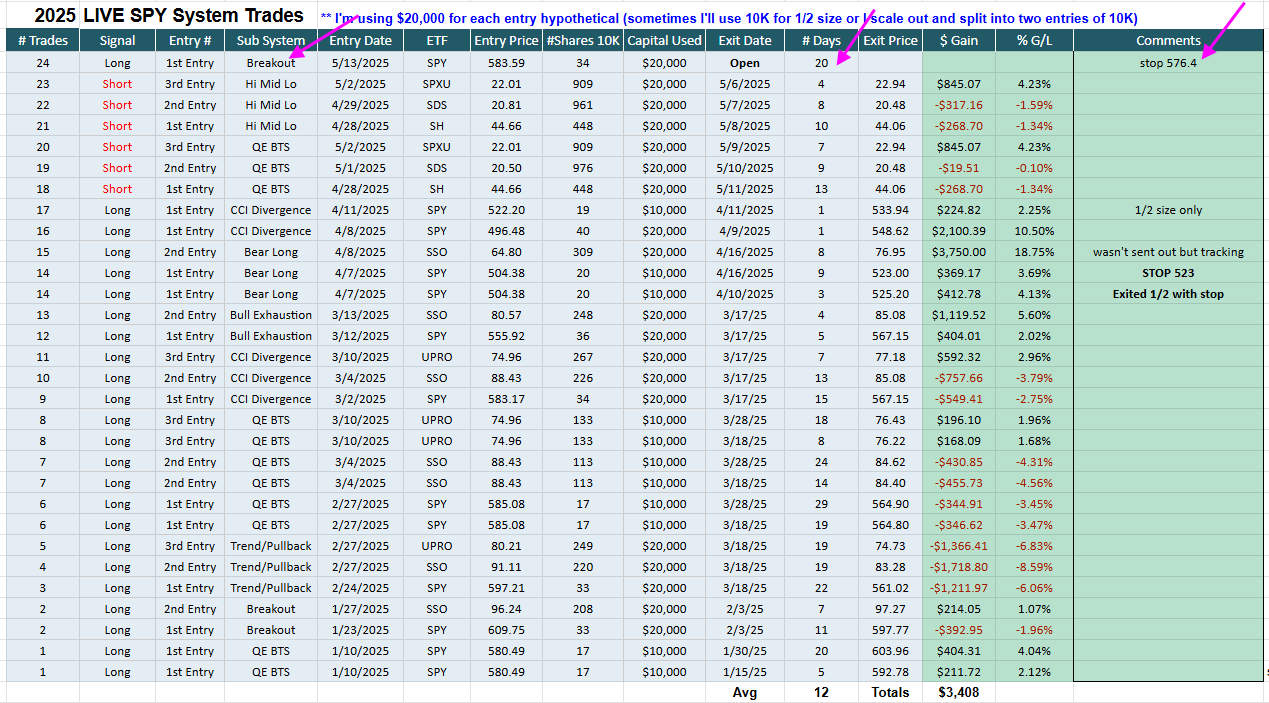The height and width of the screenshot is (703, 1269).
Task: Click the 'Totals' label cell
Action: click(890, 692)
